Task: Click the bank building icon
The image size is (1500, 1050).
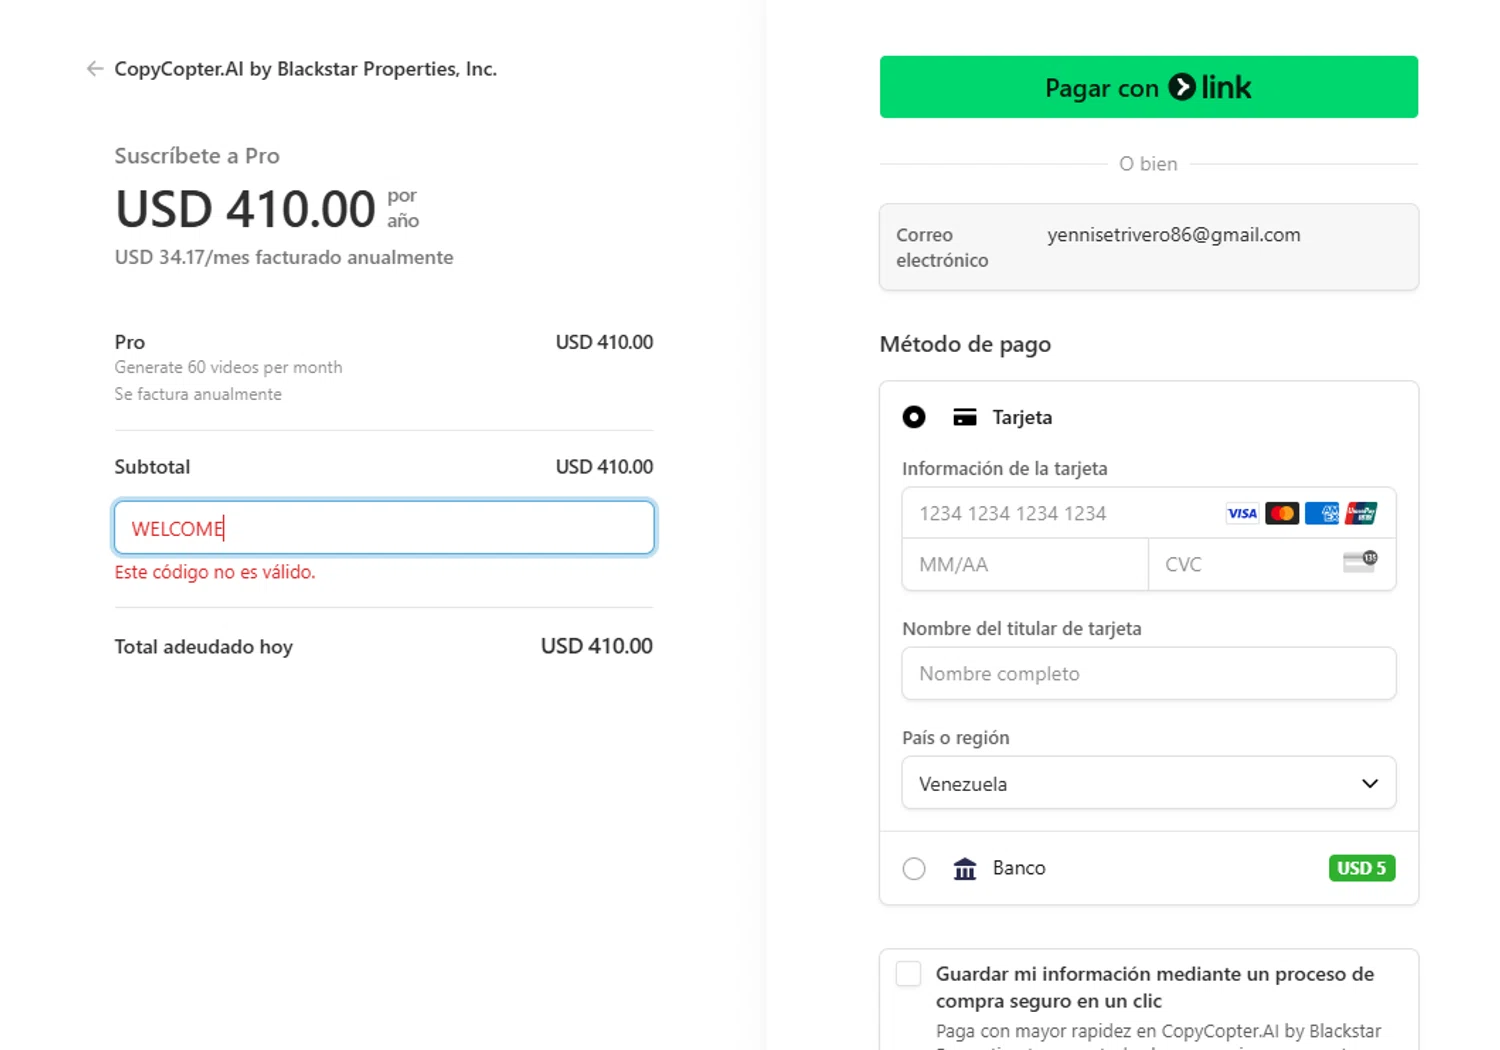Action: pos(965,868)
